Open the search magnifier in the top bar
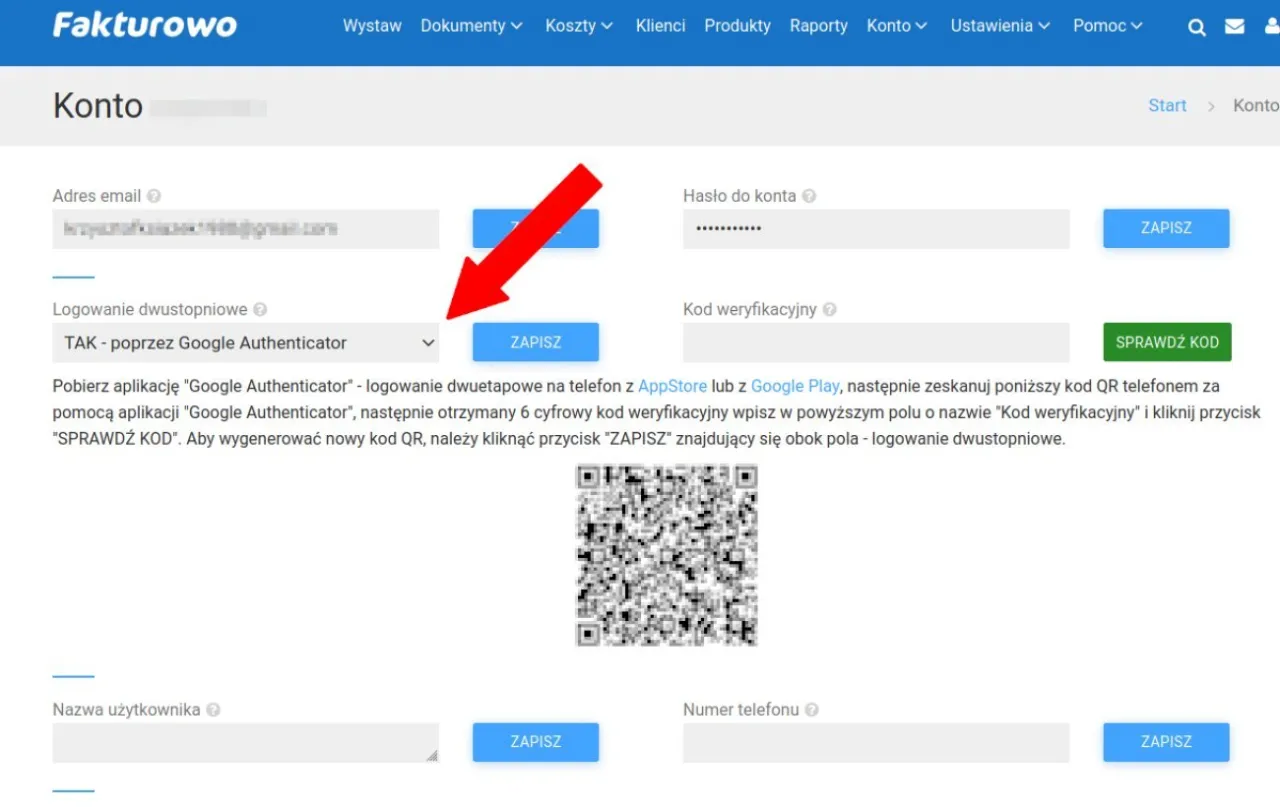 pyautogui.click(x=1196, y=26)
